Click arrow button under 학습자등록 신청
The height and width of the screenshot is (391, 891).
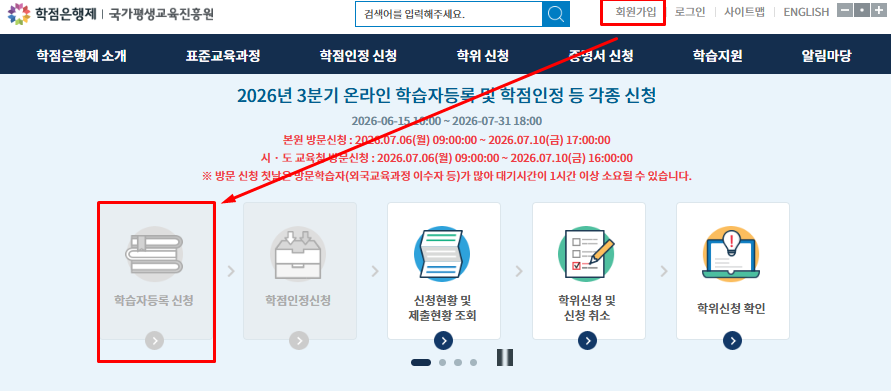click(155, 340)
